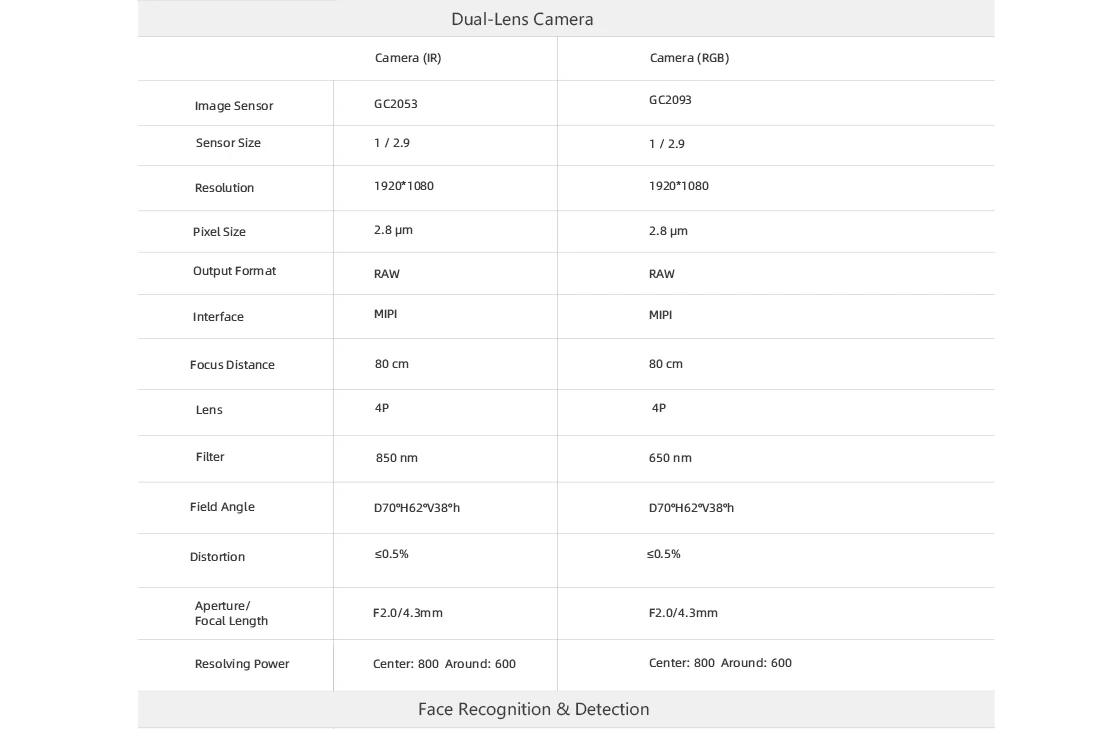Screen dimensions: 1118x729
Task: Select the Pixel Size row label
Action: tap(219, 232)
